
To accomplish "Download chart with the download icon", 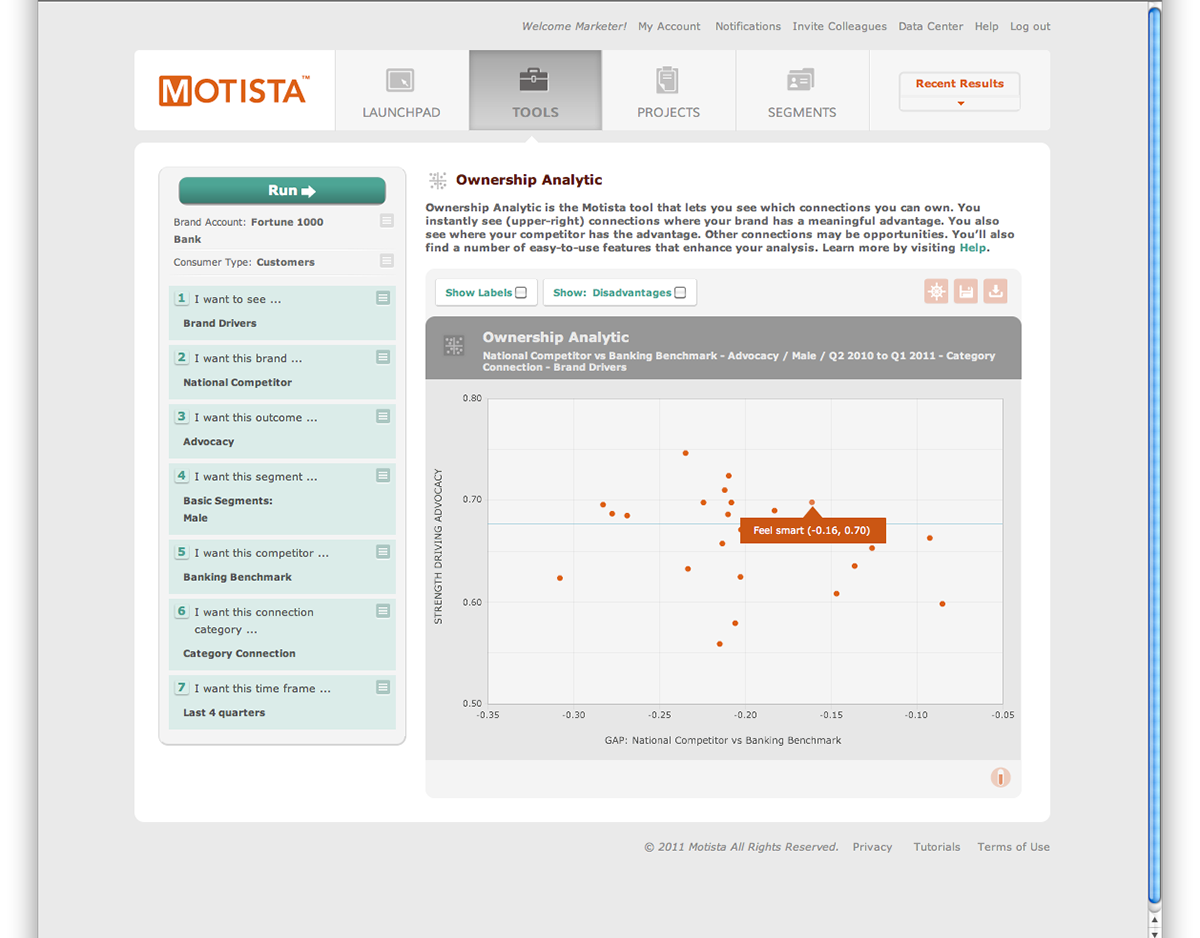I will (x=994, y=291).
